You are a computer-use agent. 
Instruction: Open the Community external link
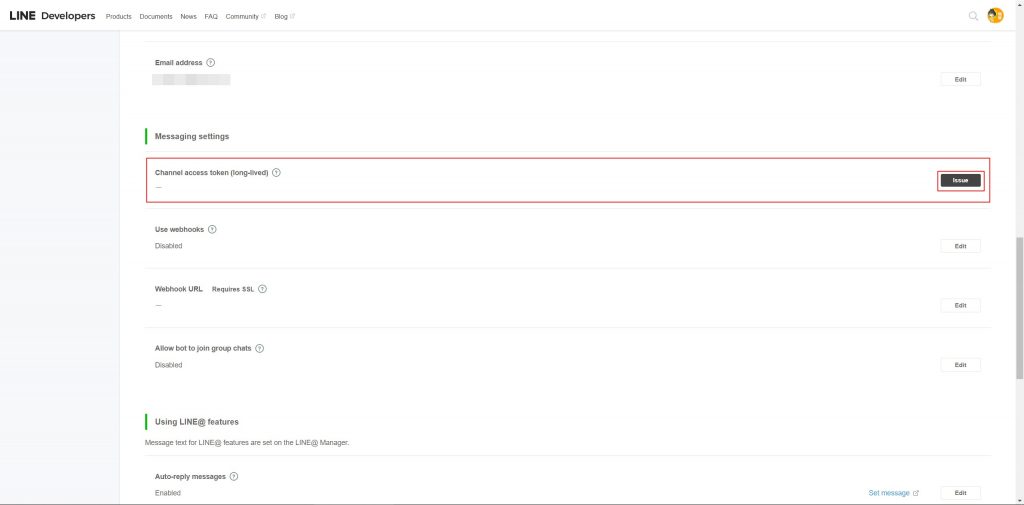[245, 17]
